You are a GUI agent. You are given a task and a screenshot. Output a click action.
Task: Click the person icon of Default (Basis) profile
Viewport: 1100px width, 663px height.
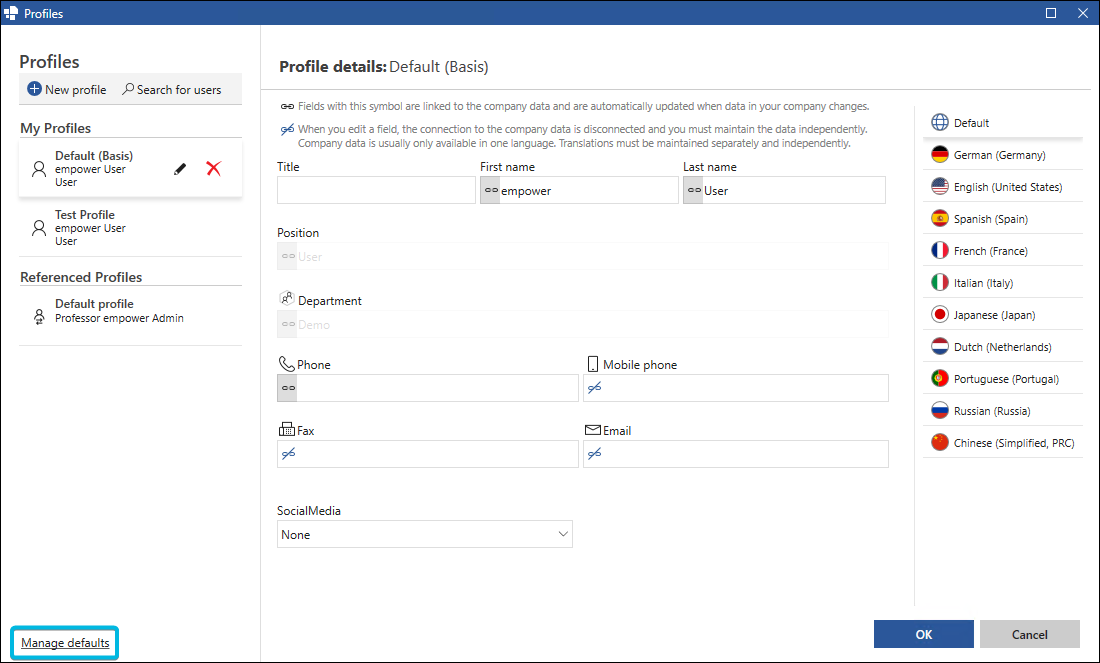tap(39, 168)
